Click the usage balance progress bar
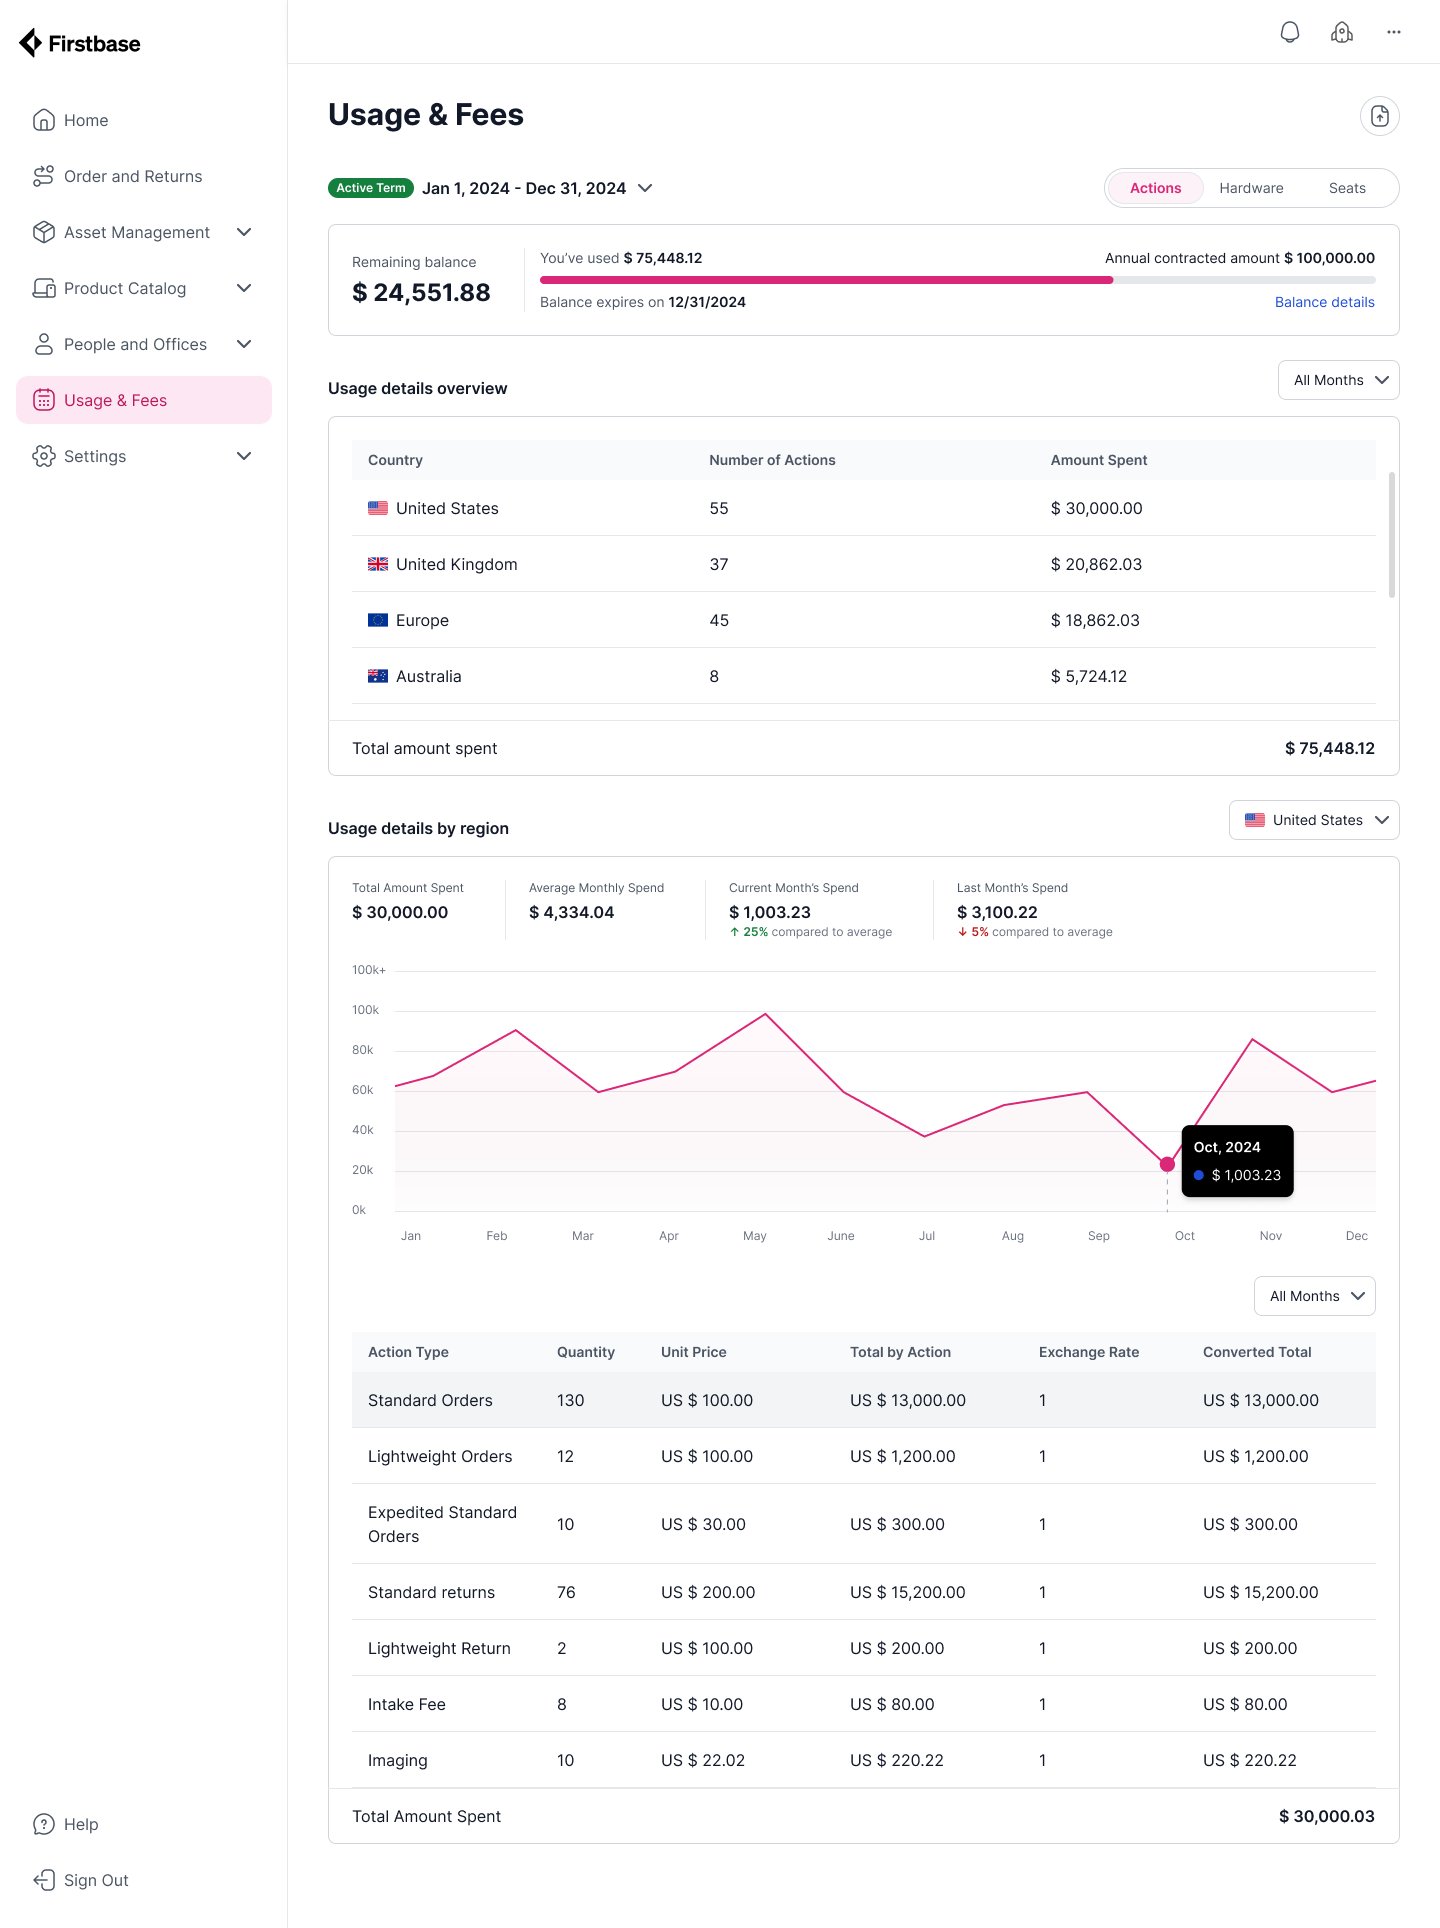This screenshot has width=1440, height=1928. (x=958, y=280)
